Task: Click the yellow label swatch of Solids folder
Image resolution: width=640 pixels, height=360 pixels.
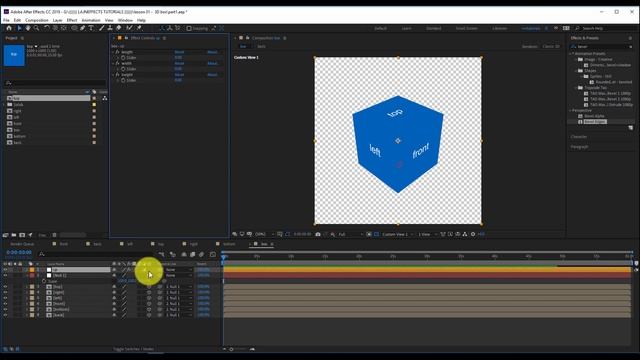Action: tap(94, 104)
